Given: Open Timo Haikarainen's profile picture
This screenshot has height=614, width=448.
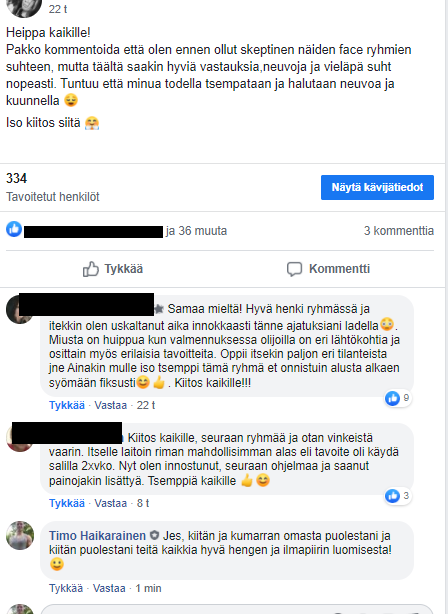Looking at the screenshot, I should coord(20,535).
